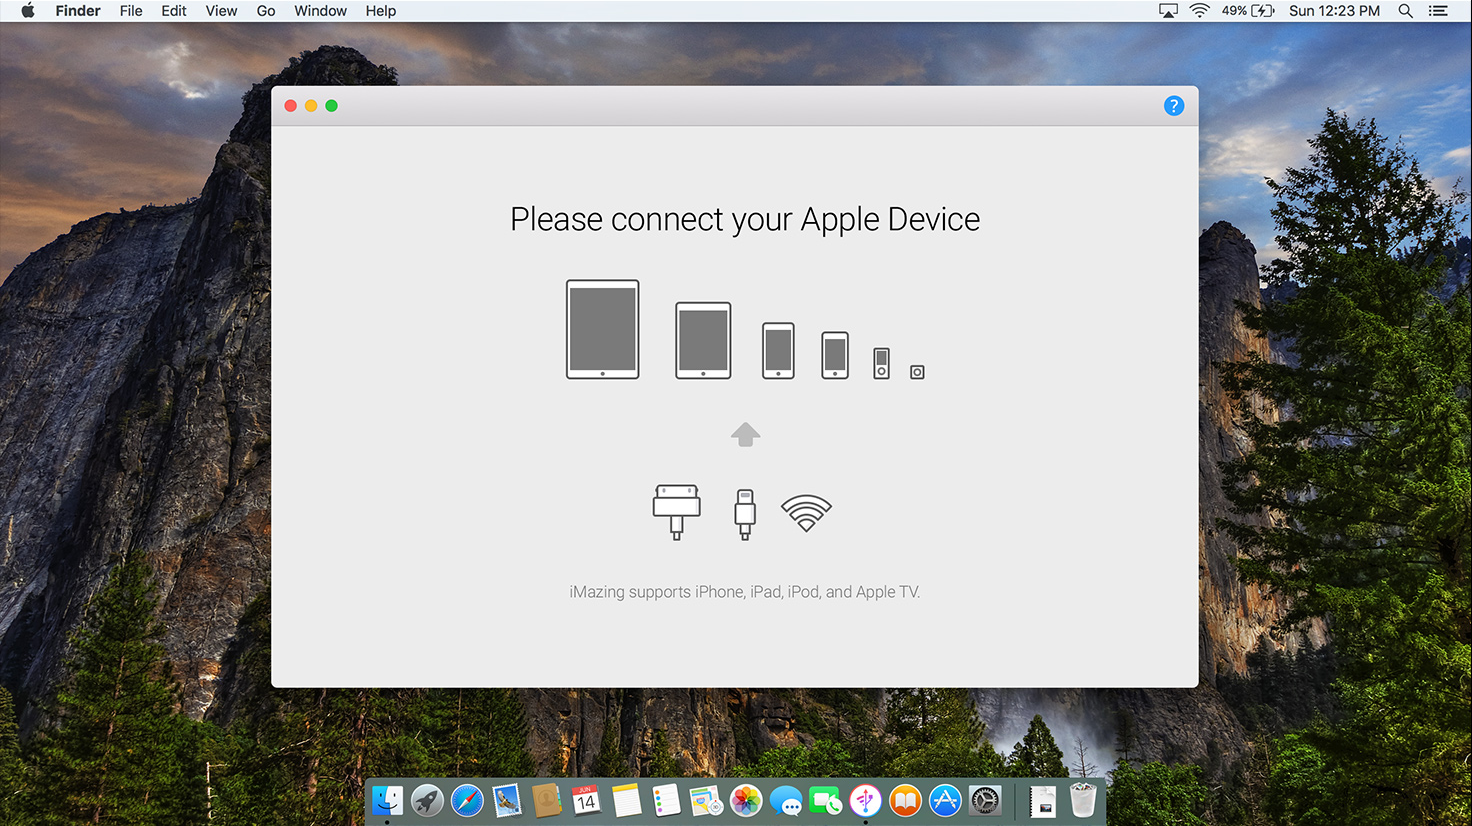This screenshot has height=826, width=1472.
Task: Open Messages app in the Dock
Action: point(786,801)
